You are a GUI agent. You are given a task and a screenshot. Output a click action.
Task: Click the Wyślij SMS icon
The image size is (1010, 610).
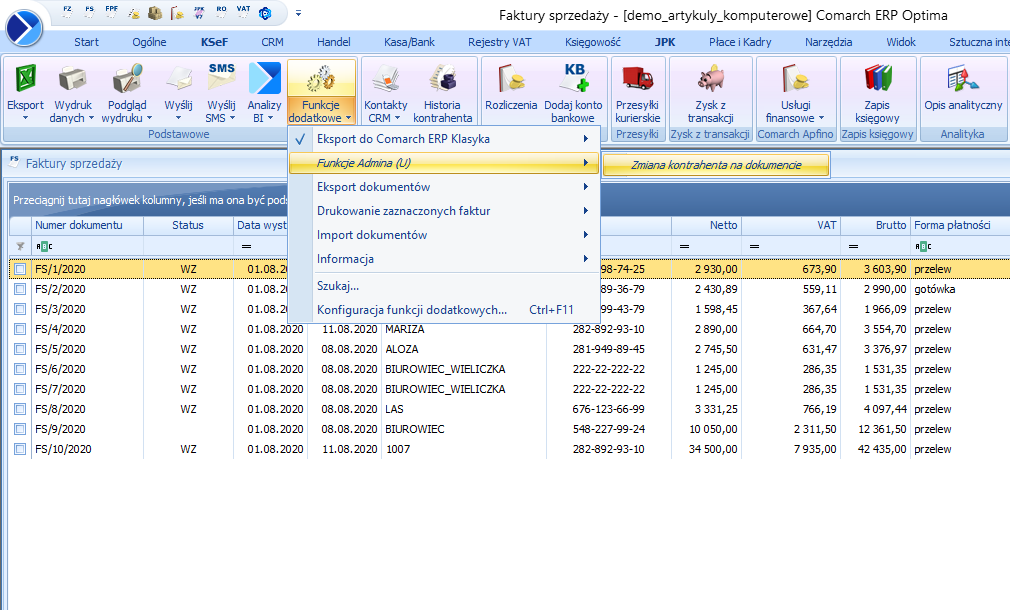[x=221, y=77]
